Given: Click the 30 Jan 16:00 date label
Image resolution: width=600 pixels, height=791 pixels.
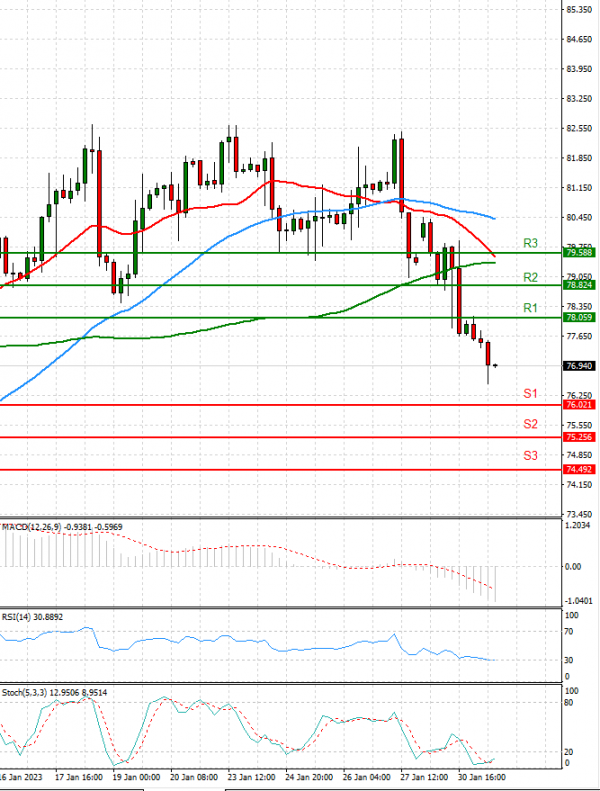Looking at the screenshot, I should (x=481, y=777).
